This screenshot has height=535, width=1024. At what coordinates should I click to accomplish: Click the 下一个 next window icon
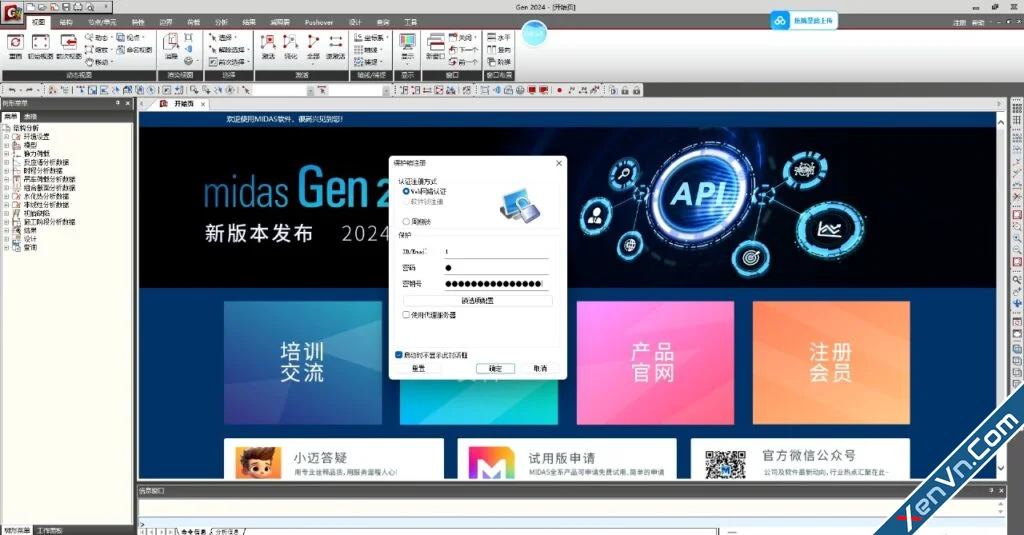point(463,50)
